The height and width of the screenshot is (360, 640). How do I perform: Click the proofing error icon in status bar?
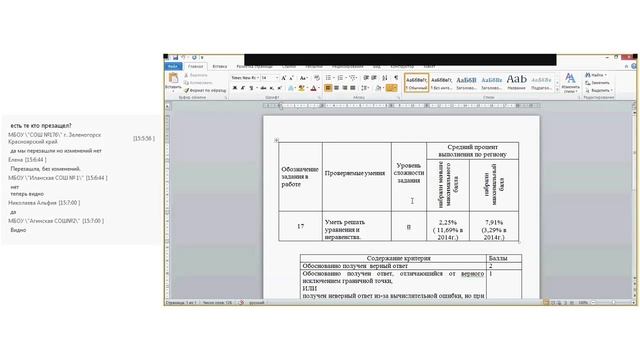(x=242, y=303)
